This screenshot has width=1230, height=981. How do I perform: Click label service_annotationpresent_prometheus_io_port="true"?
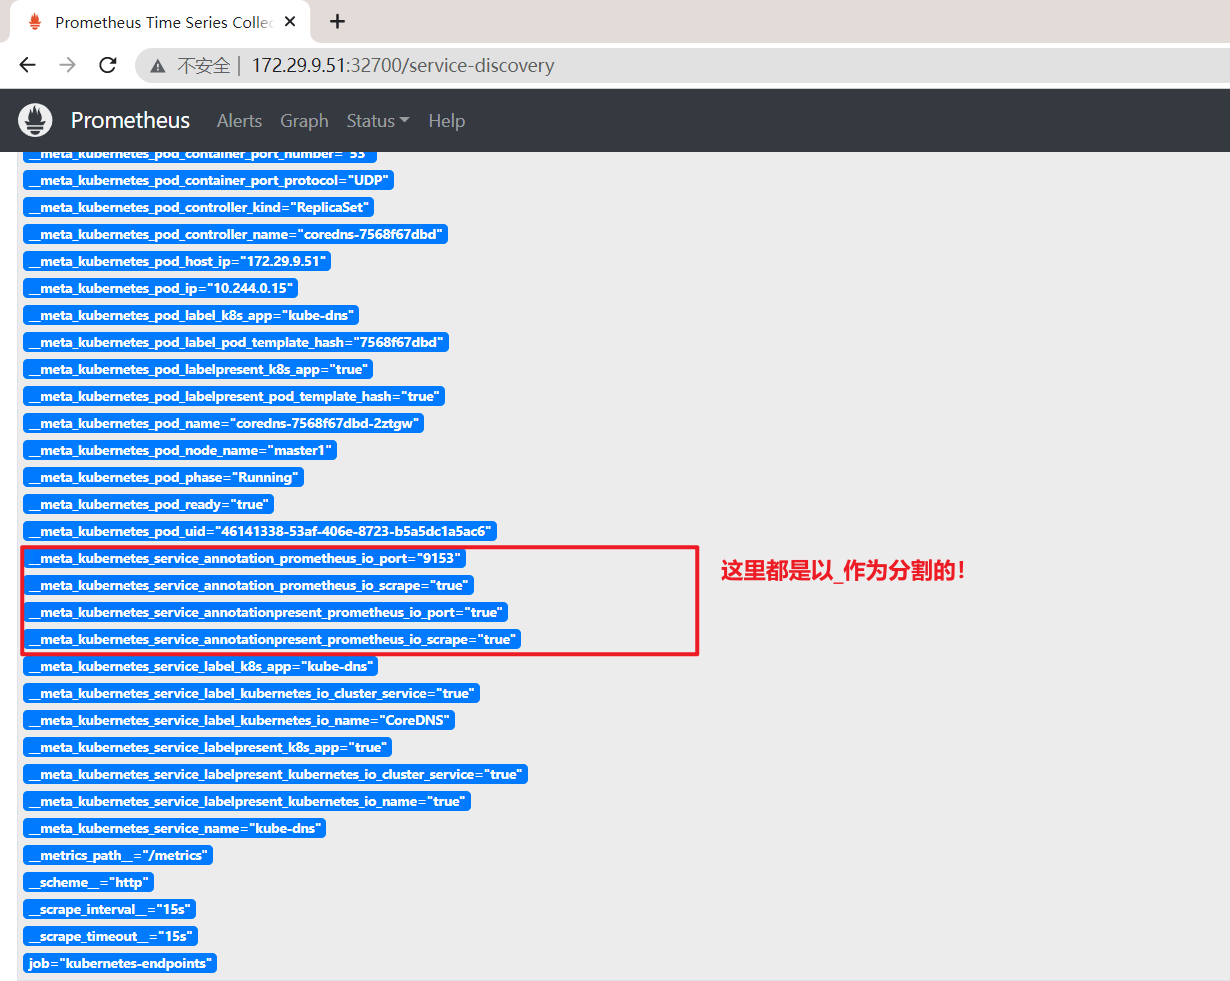pos(266,612)
